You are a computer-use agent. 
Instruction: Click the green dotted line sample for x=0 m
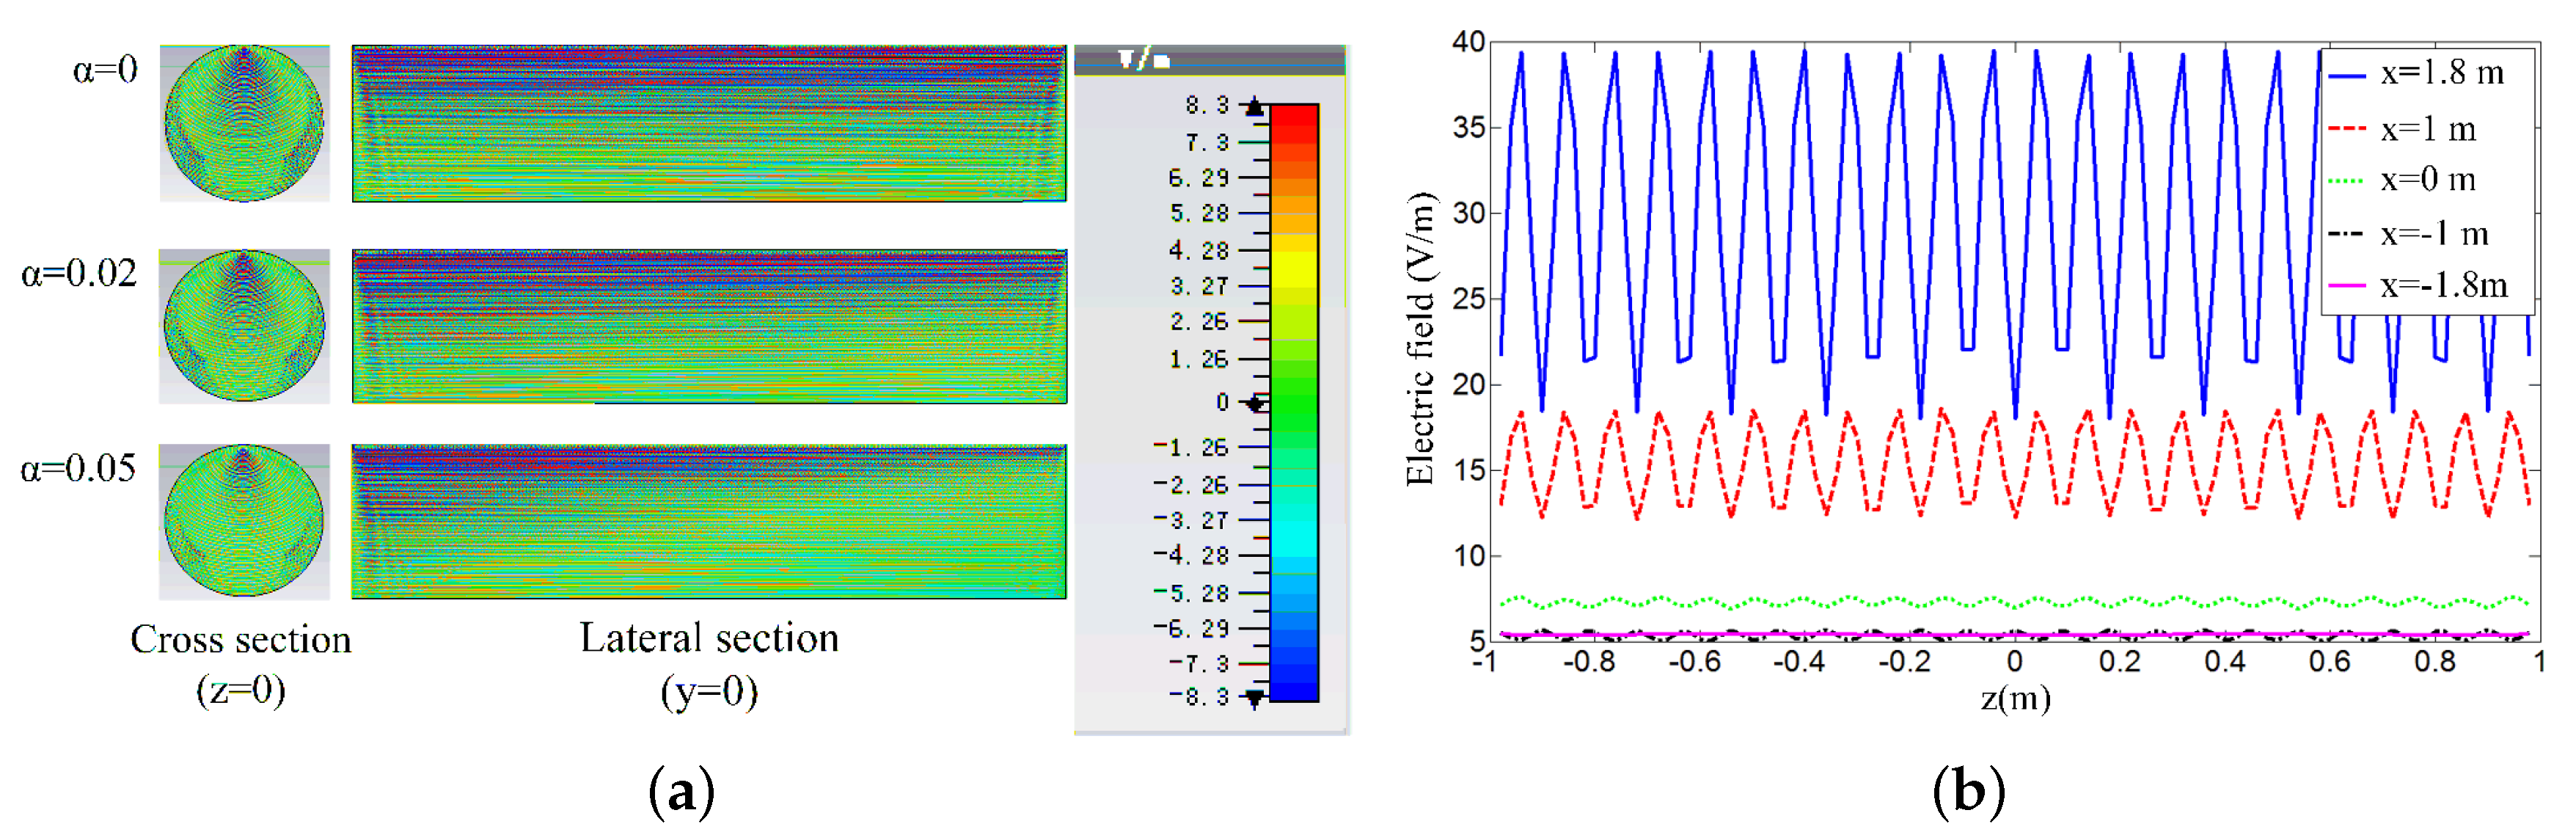click(2346, 181)
